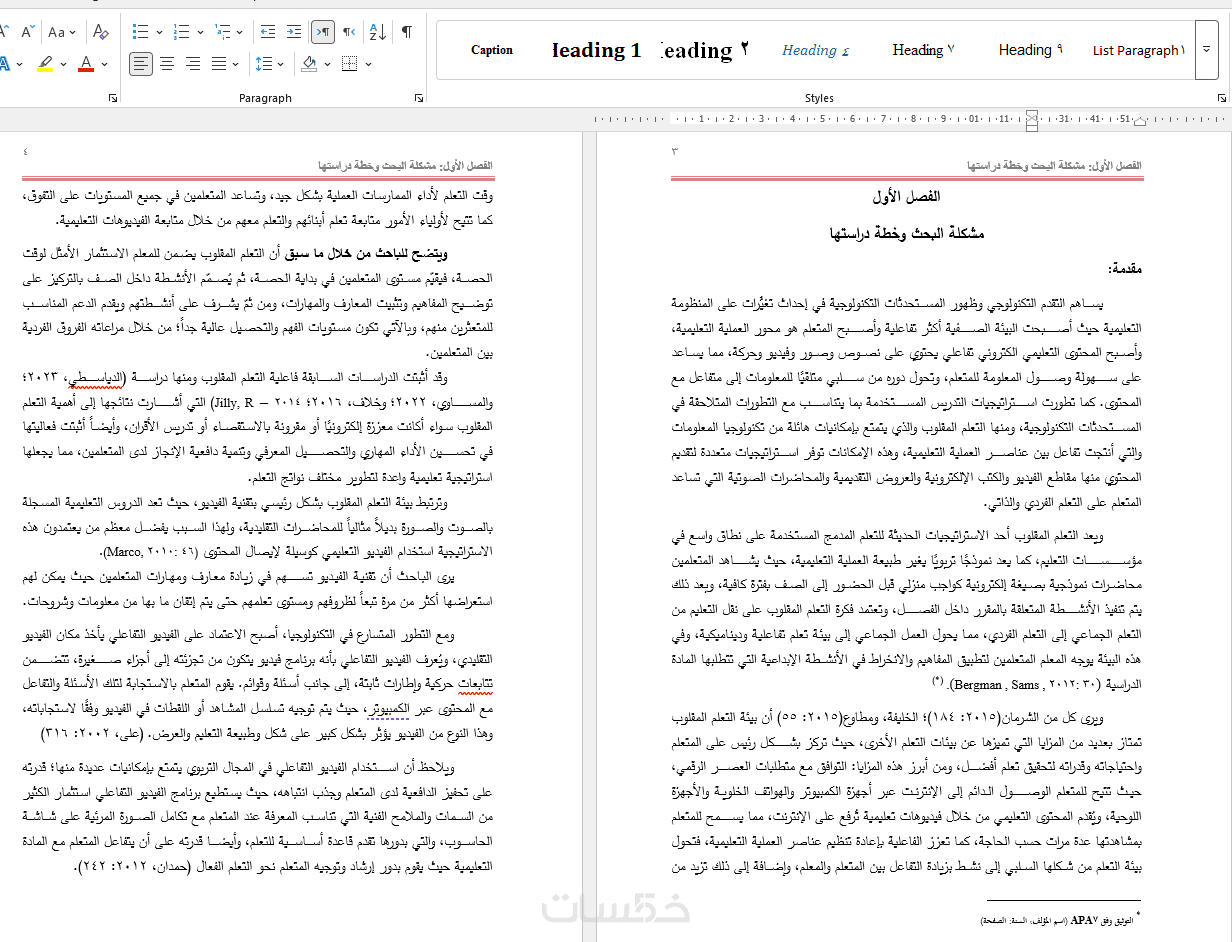
Task: Apply the Heading 2 style
Action: pyautogui.click(x=704, y=50)
